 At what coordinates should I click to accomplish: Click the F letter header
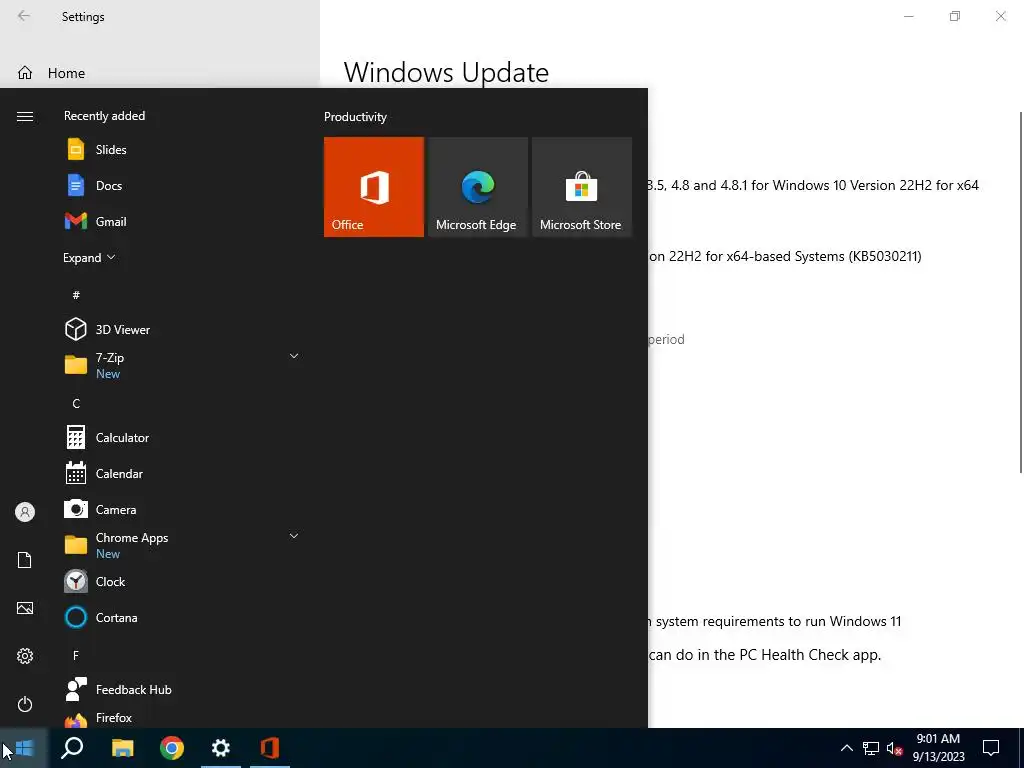coord(76,655)
